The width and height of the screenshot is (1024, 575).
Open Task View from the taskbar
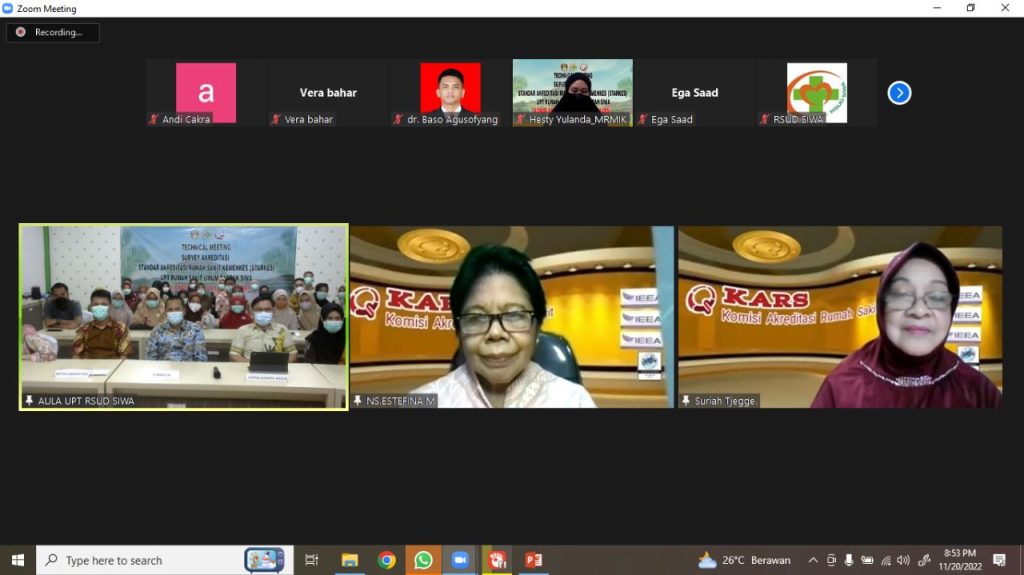(x=312, y=560)
